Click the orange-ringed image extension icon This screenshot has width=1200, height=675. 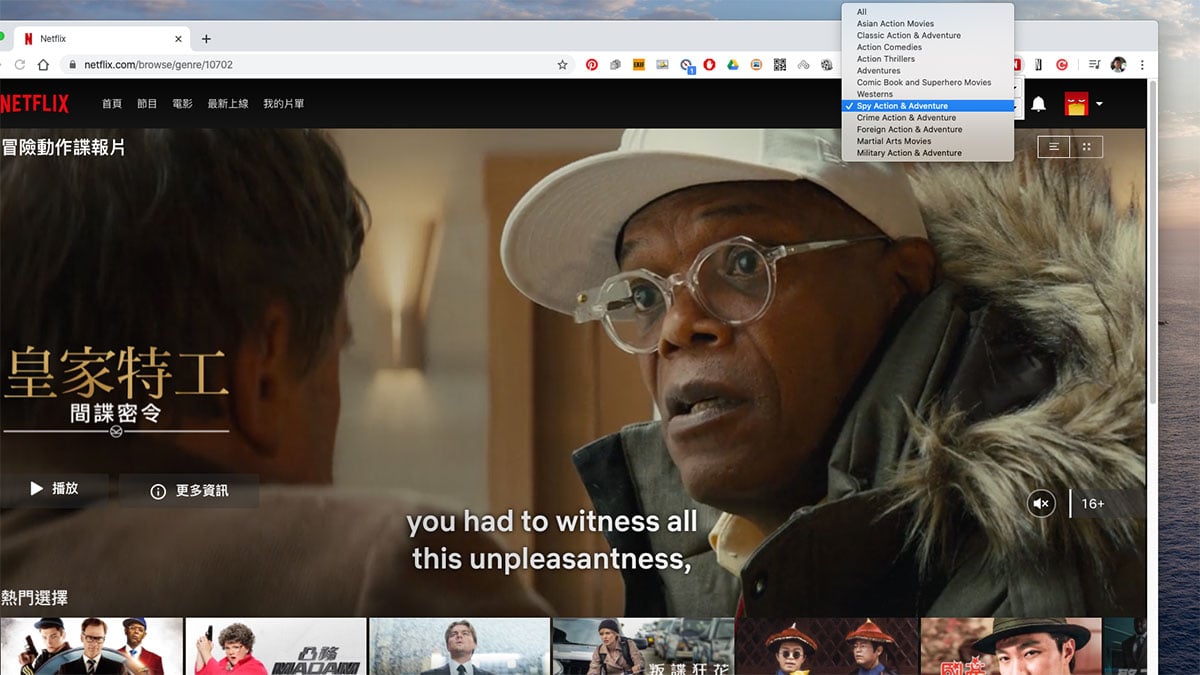pyautogui.click(x=756, y=65)
